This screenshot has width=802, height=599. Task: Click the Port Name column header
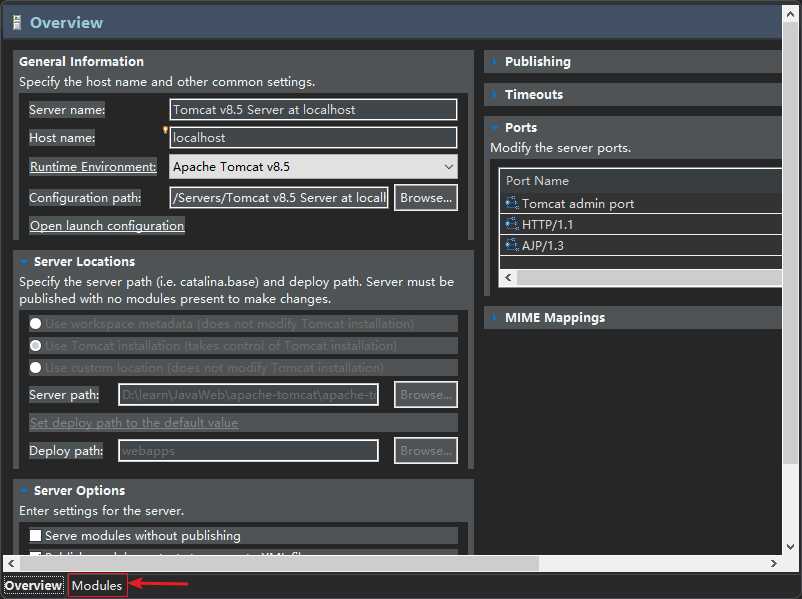coord(641,181)
